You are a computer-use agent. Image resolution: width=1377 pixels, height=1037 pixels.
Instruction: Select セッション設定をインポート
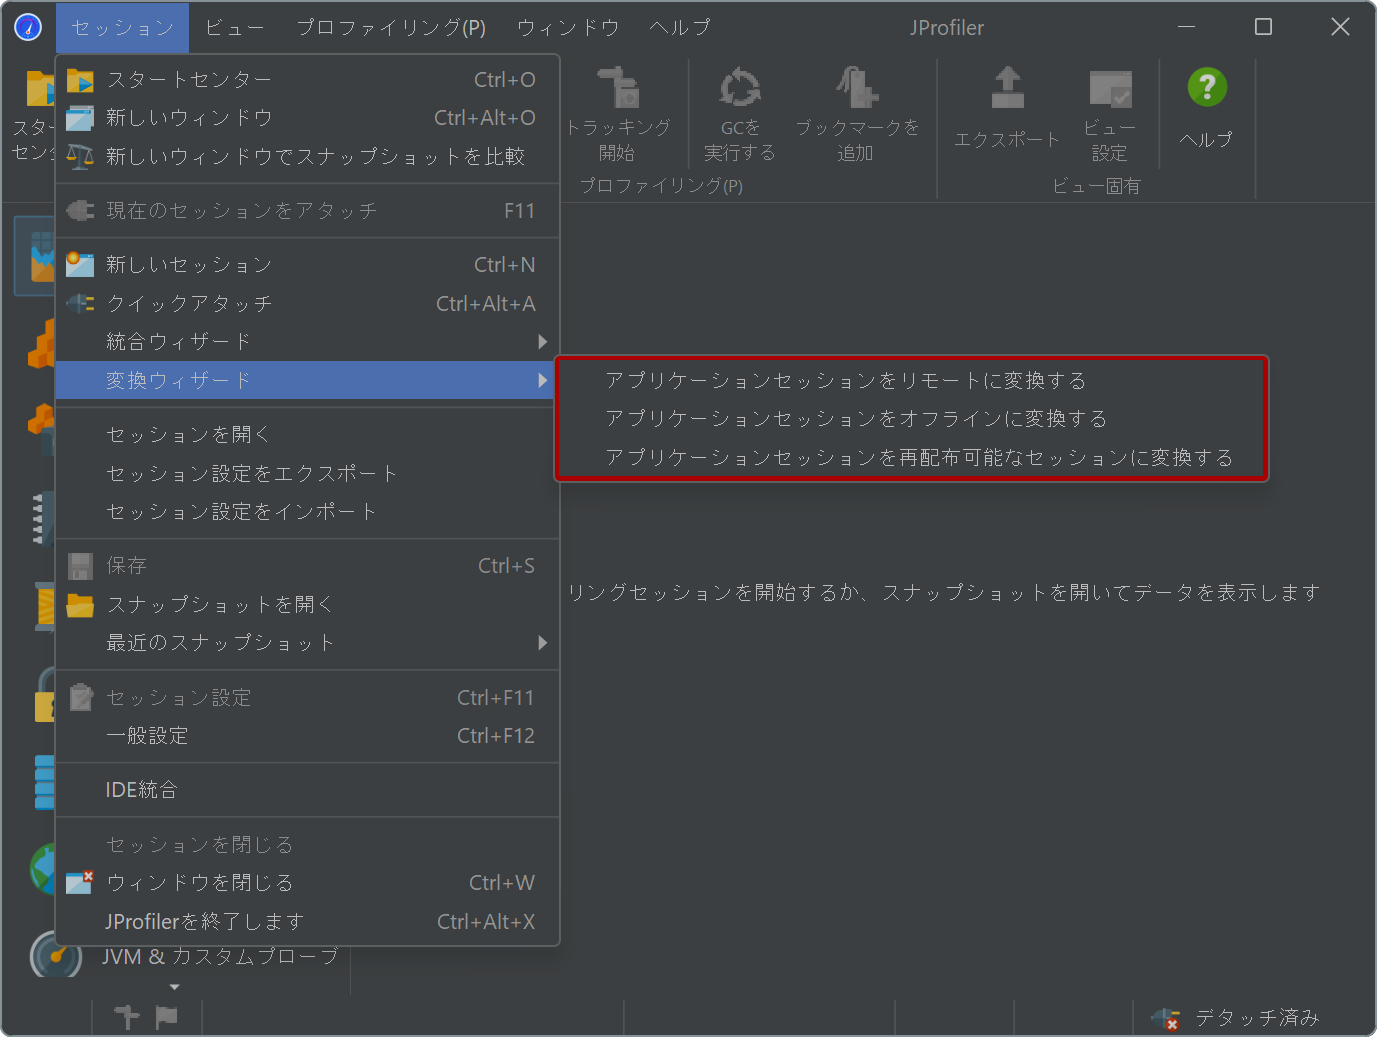pyautogui.click(x=307, y=512)
